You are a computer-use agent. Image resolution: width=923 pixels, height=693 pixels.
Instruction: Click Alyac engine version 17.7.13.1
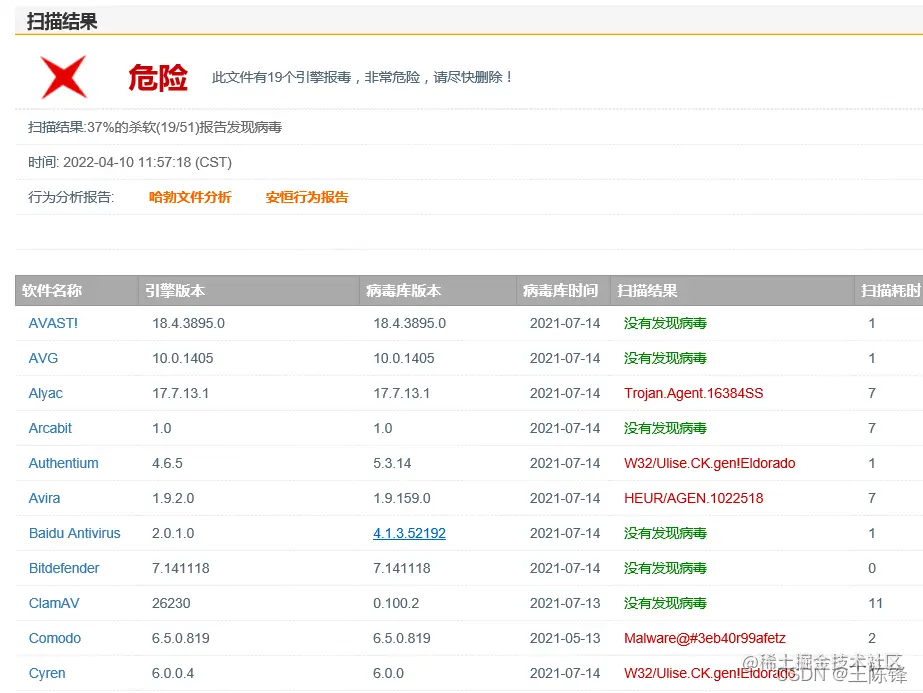tap(180, 393)
